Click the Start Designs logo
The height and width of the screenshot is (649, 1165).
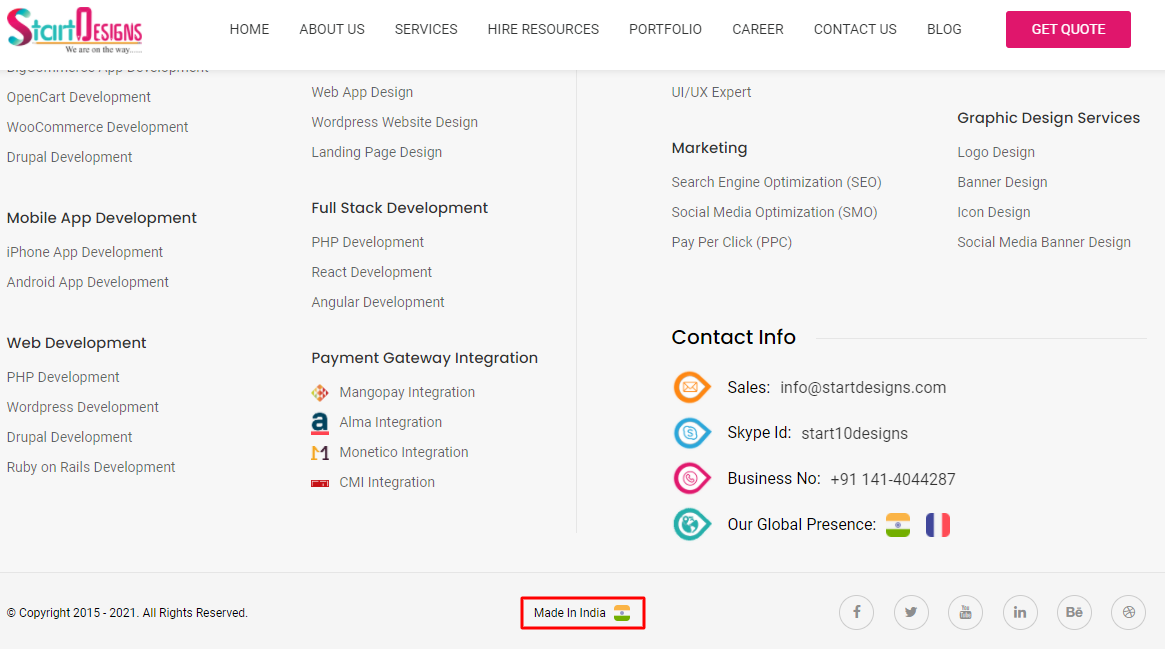tap(75, 30)
